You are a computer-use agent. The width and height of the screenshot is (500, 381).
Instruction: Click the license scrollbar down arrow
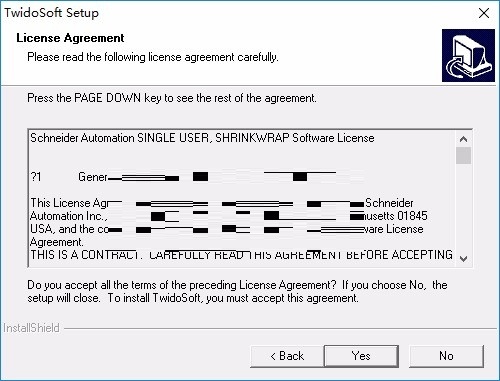(x=463, y=258)
